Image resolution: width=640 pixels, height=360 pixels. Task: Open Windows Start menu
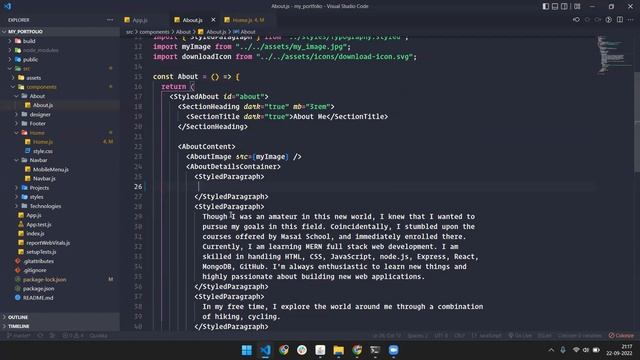point(247,350)
